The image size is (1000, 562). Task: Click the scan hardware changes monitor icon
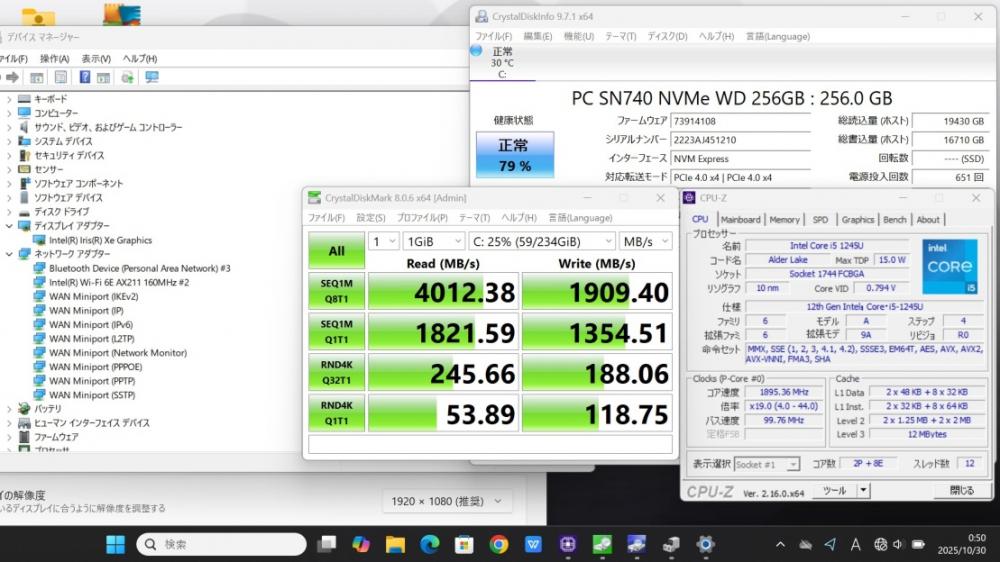pyautogui.click(x=152, y=77)
